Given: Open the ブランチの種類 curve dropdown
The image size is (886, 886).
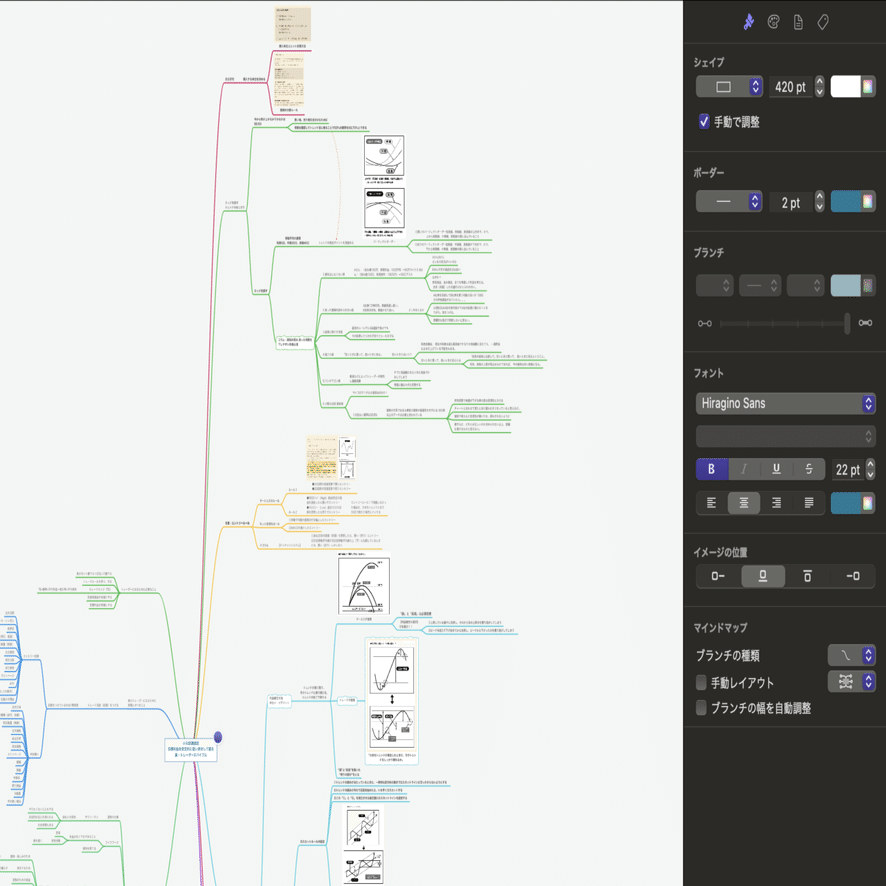Looking at the screenshot, I should 852,655.
